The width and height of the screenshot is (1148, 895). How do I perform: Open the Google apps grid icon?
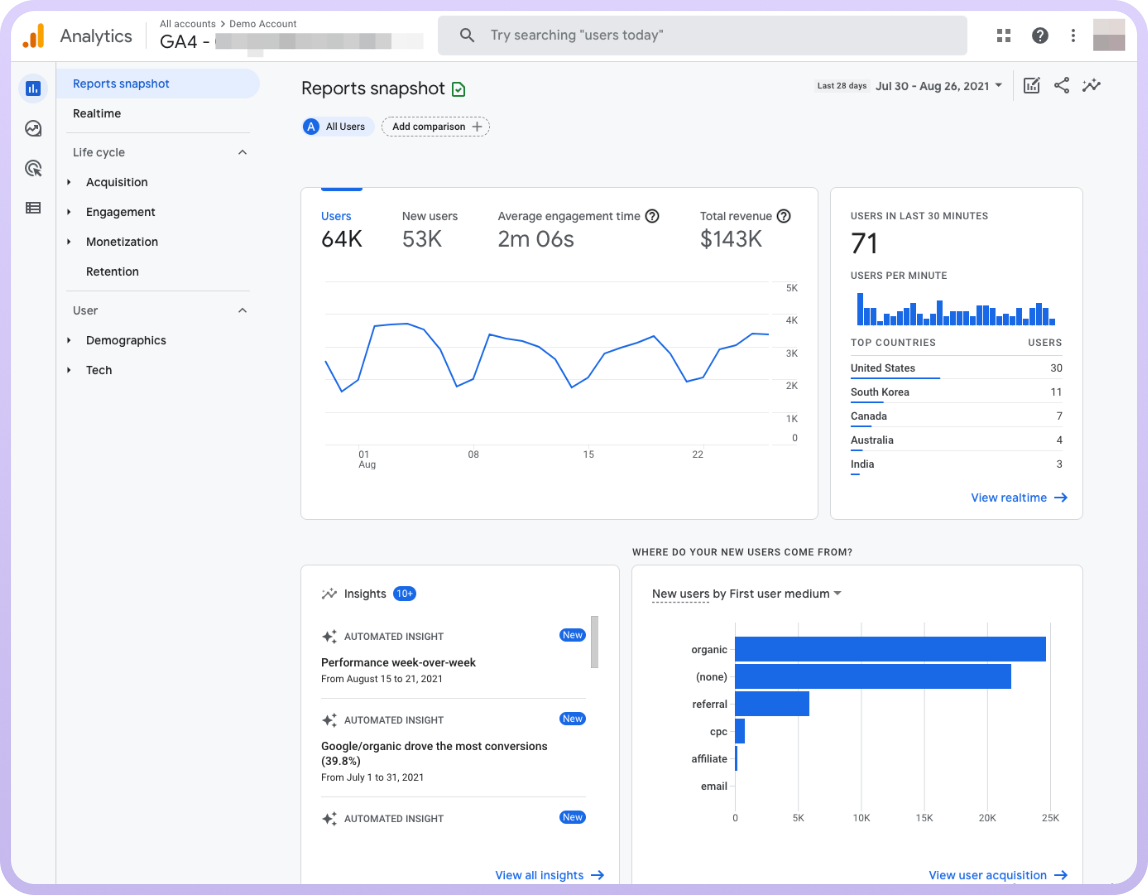coord(1004,36)
